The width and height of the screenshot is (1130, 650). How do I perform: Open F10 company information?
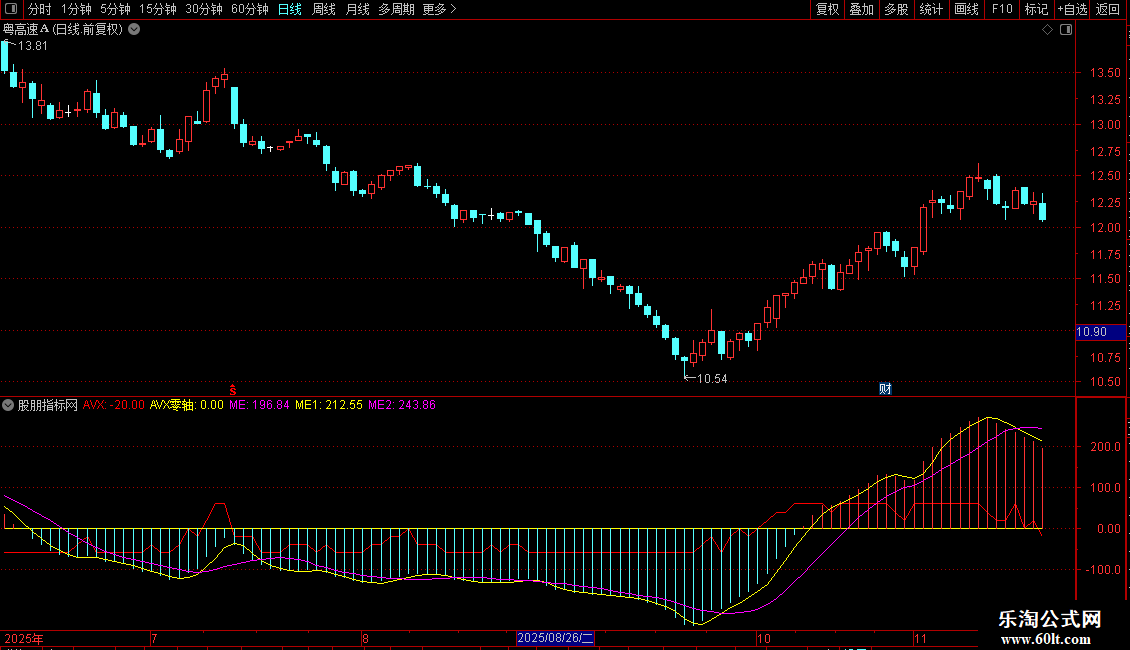point(1001,9)
